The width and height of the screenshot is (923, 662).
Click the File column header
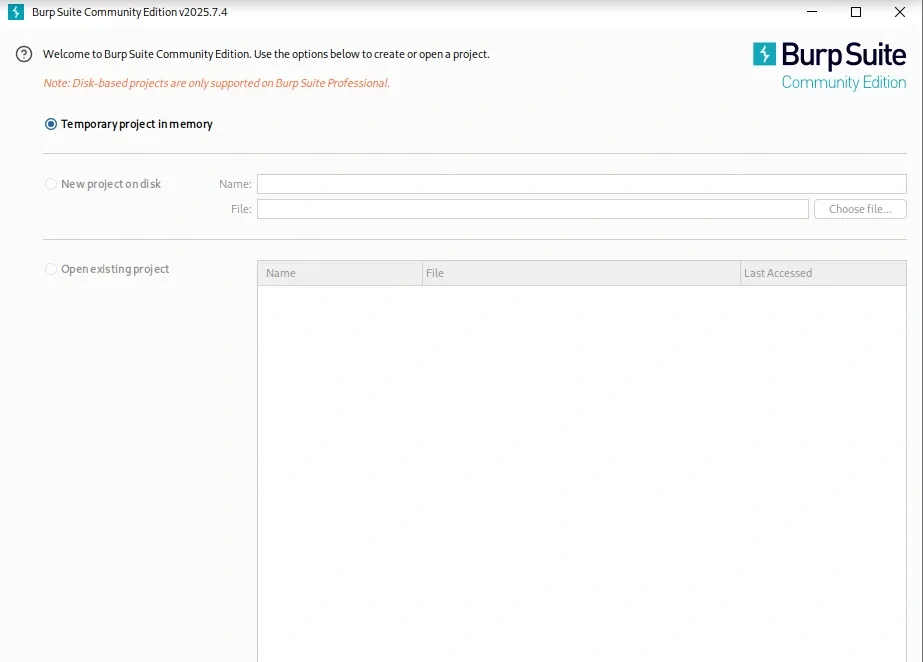(580, 273)
